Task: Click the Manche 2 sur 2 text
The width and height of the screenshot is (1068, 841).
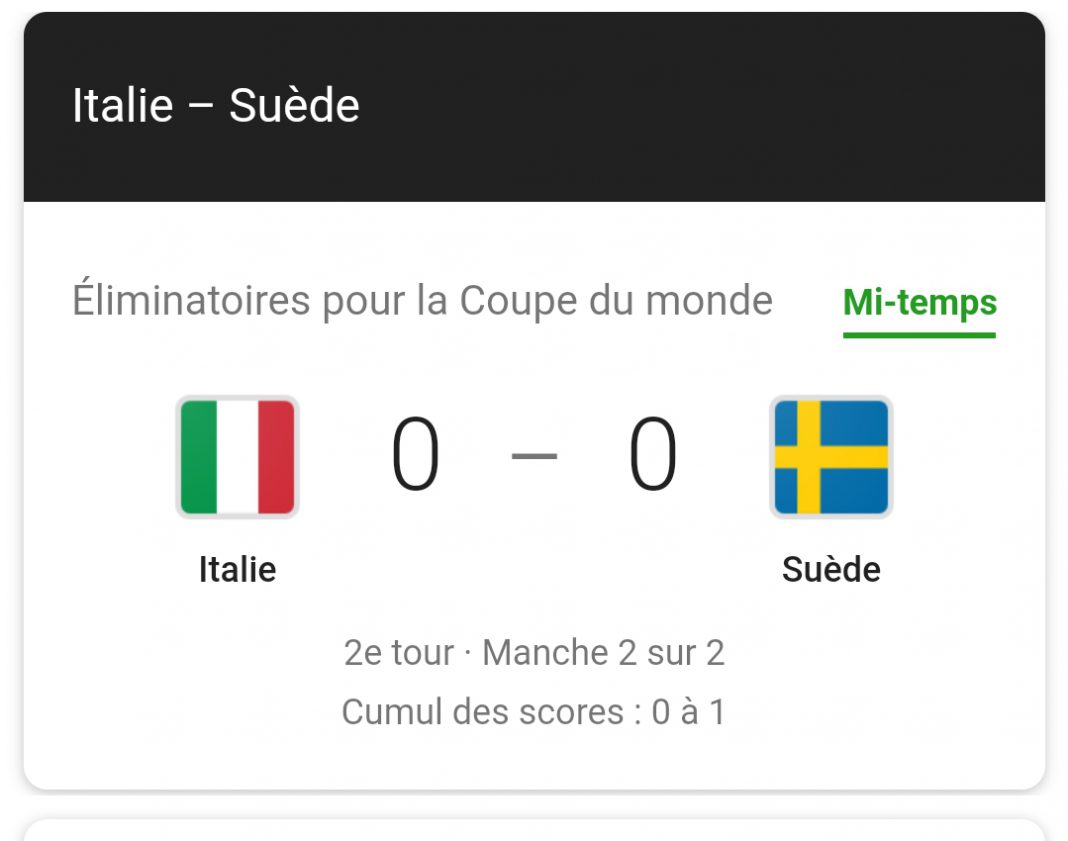Action: (x=603, y=652)
